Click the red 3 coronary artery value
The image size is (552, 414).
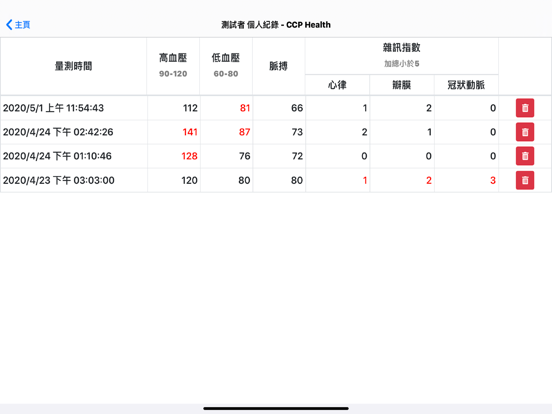(493, 180)
